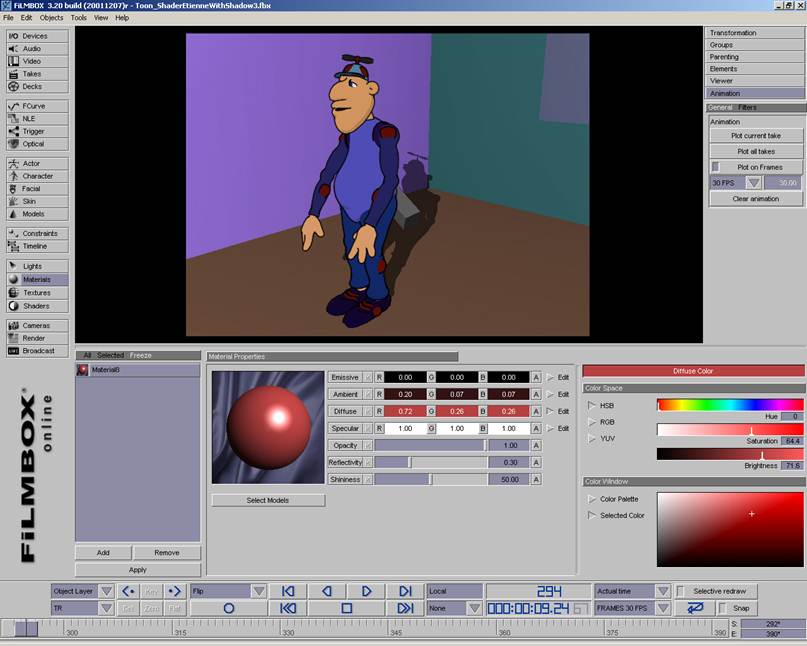Image resolution: width=807 pixels, height=646 pixels.
Task: Open the Audio panel
Action: coord(37,48)
